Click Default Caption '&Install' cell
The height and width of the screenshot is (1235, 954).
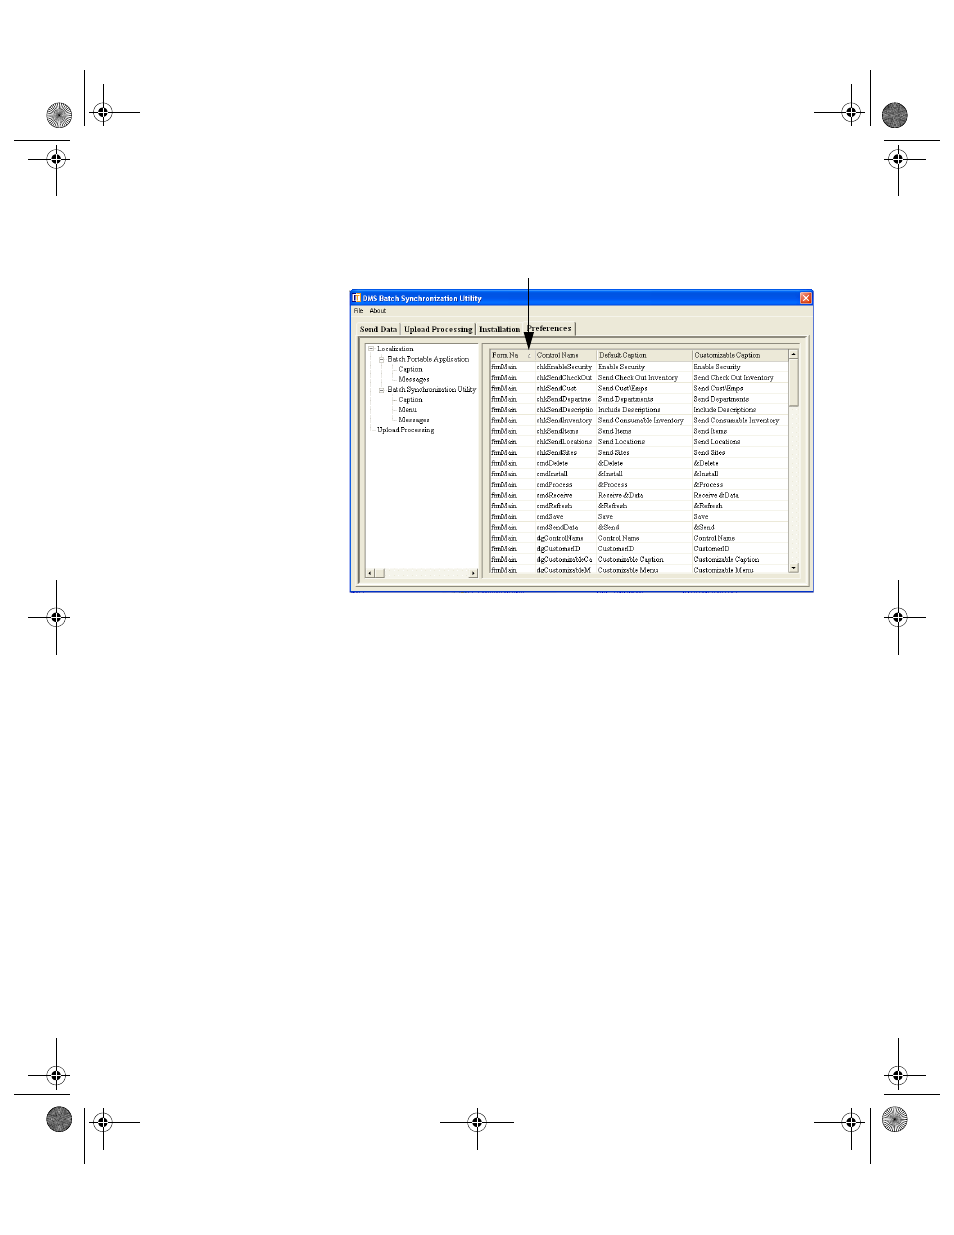point(644,474)
